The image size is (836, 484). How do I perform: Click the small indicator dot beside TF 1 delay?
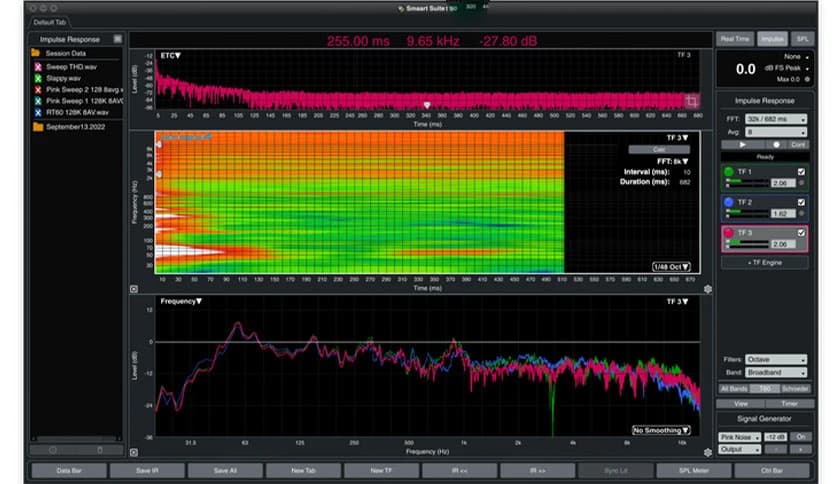tap(801, 183)
